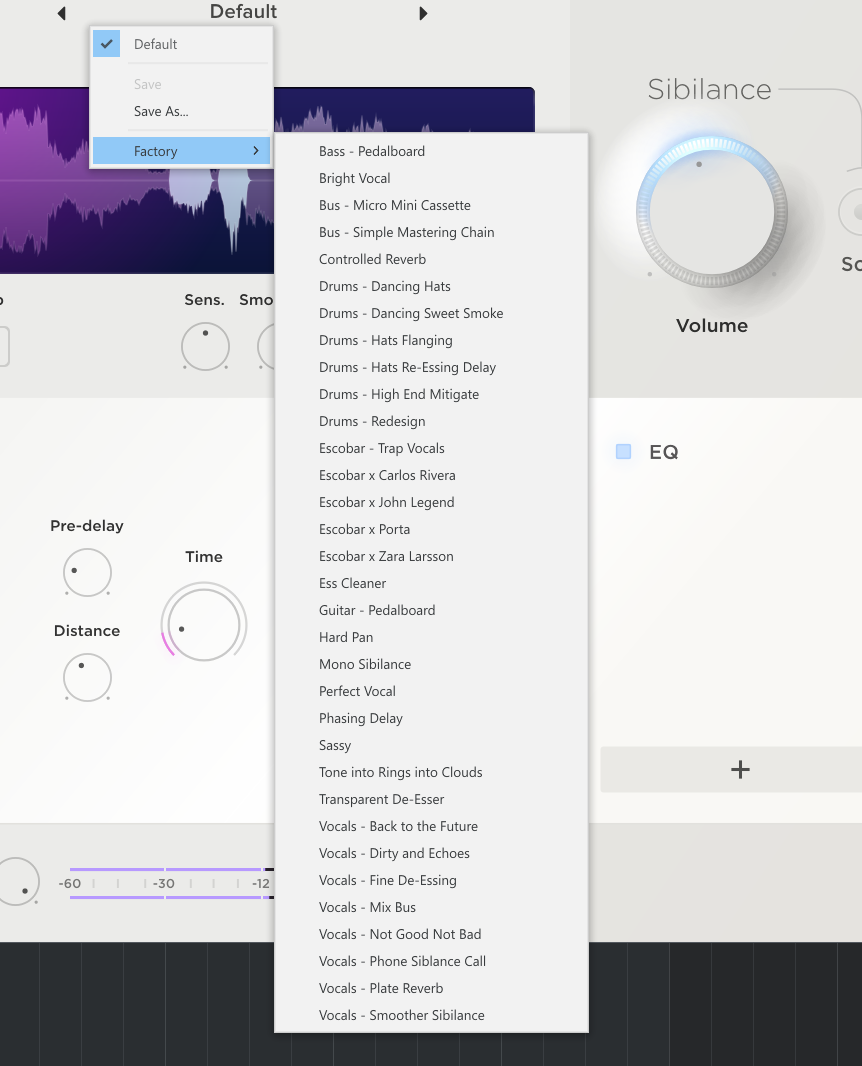Click the Sens. knob
Image resolution: width=862 pixels, height=1066 pixels.
[x=205, y=347]
